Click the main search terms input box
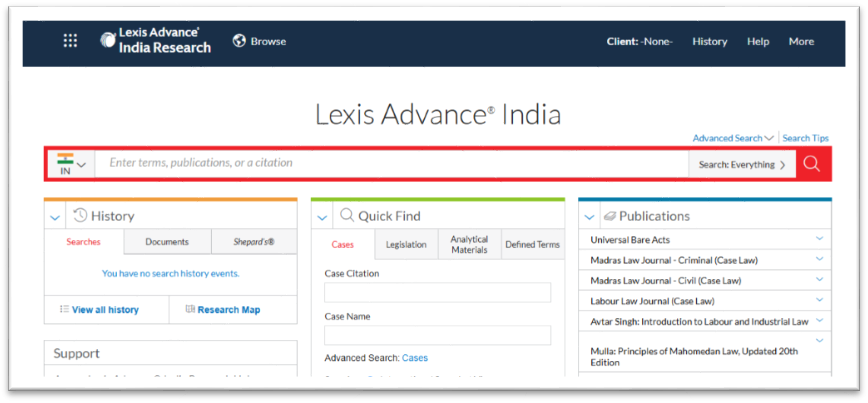Viewport: 868px width, 403px height. point(391,163)
